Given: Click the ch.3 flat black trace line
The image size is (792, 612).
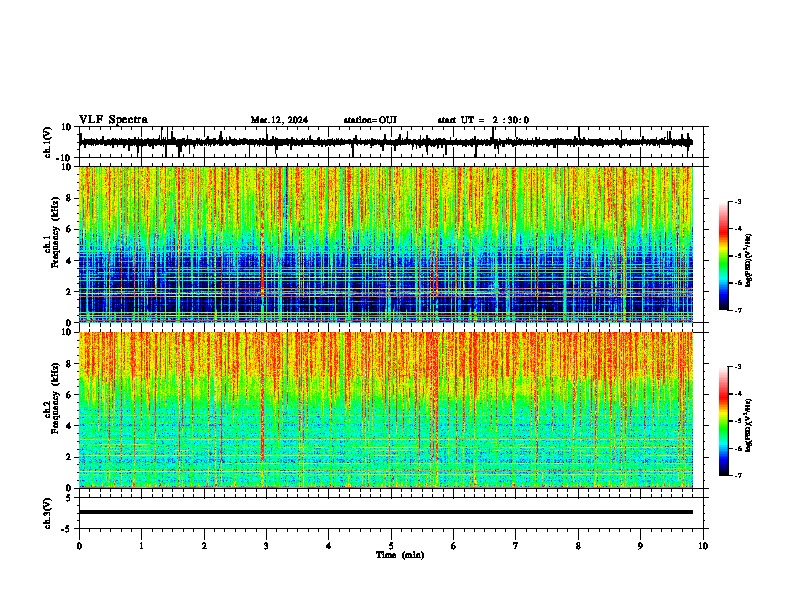Looking at the screenshot, I should [385, 512].
